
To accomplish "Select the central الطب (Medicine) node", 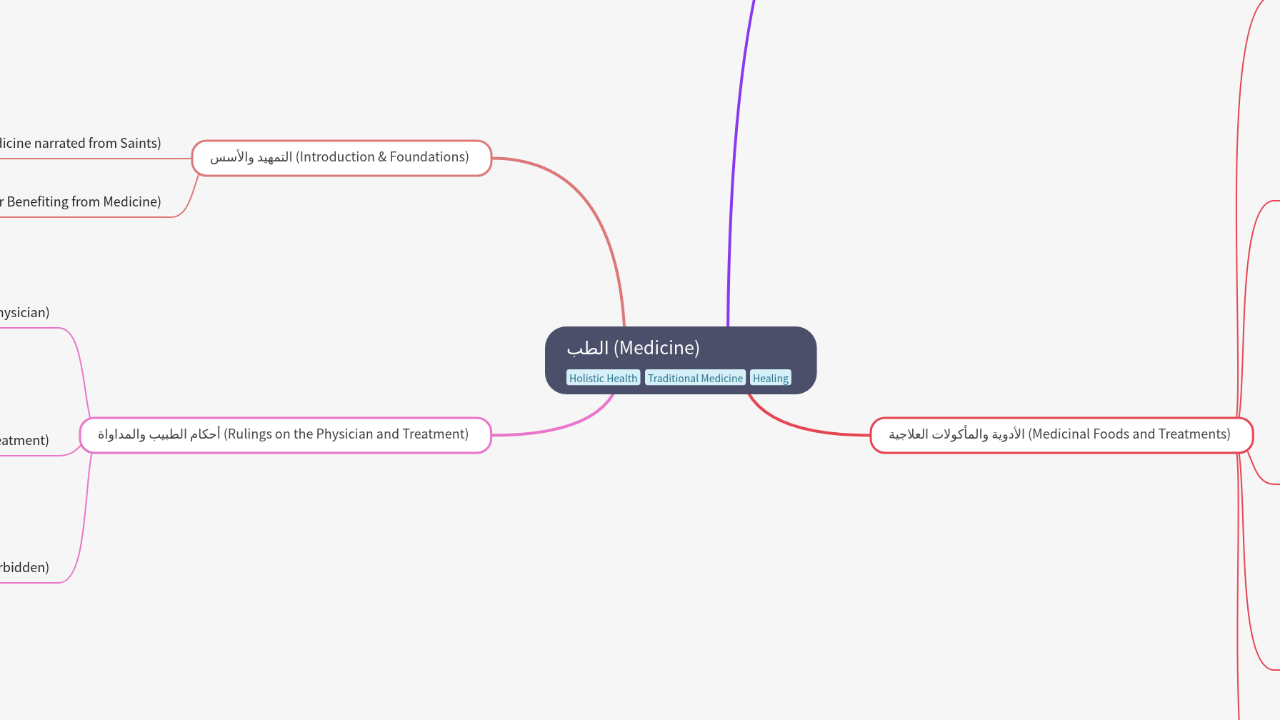I will coord(680,348).
